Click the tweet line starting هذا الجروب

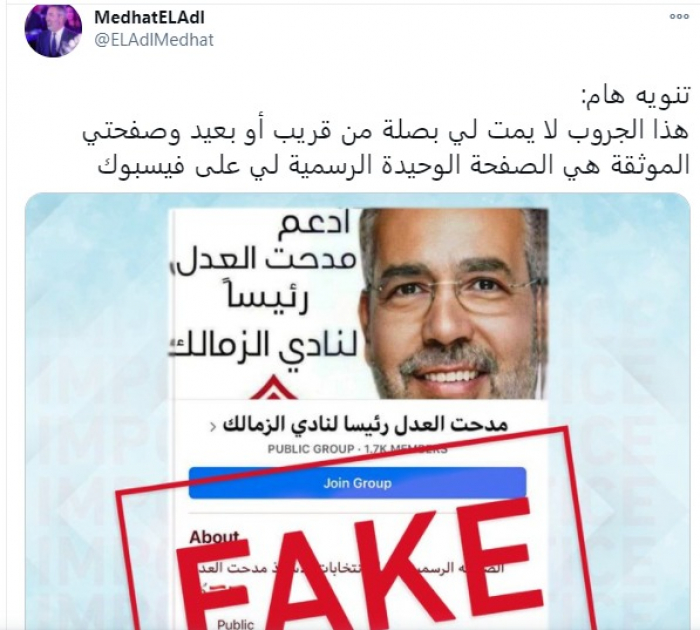tap(386, 131)
